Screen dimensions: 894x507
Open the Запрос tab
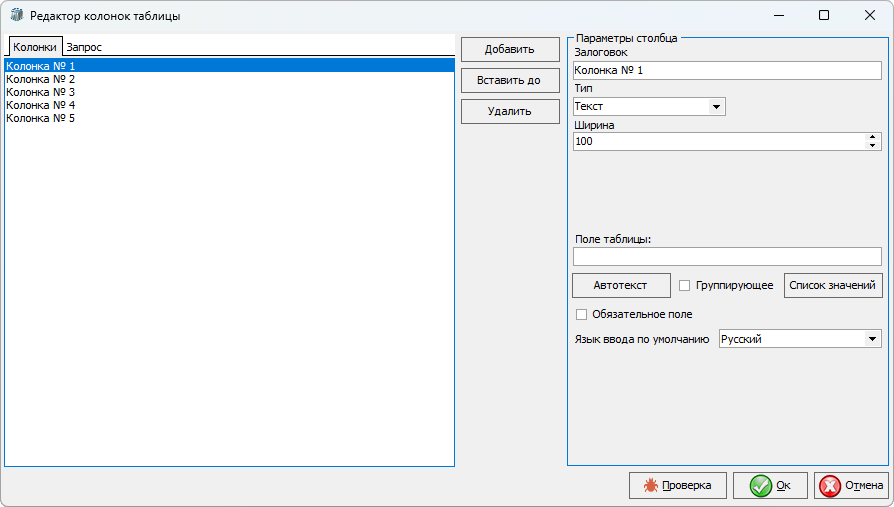(x=84, y=47)
